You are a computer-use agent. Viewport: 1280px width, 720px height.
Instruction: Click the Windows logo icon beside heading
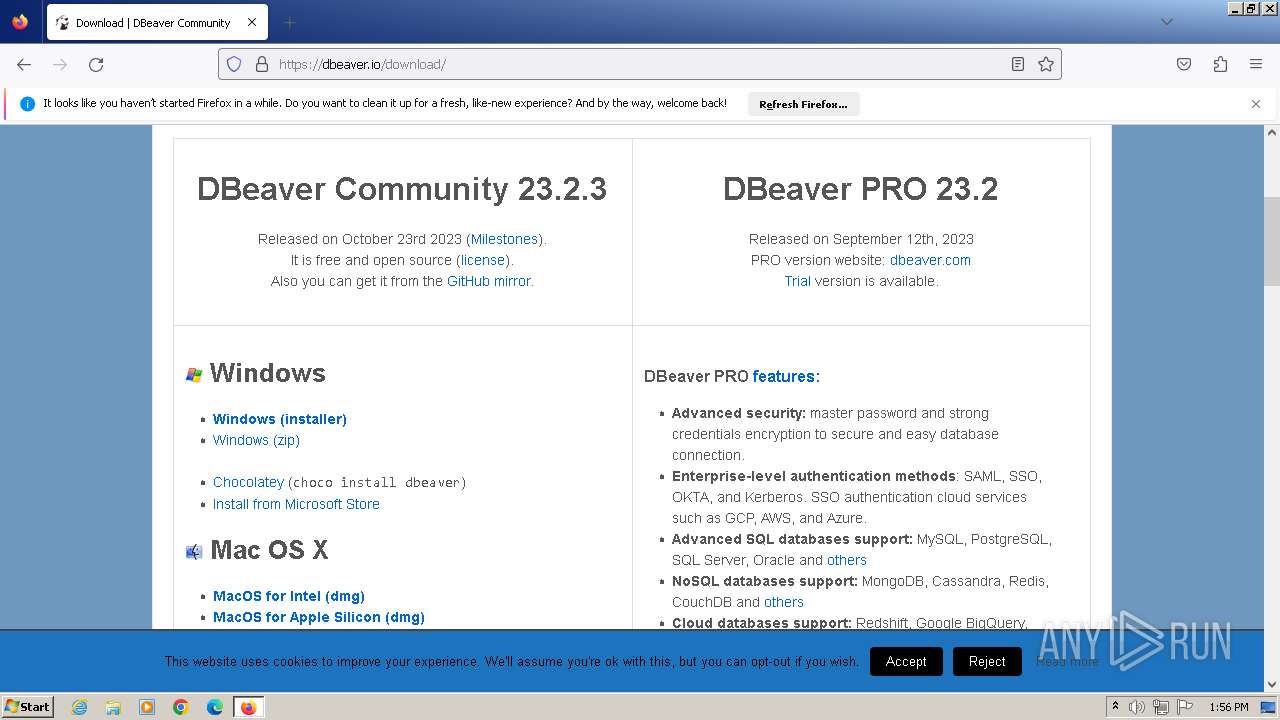click(x=194, y=375)
